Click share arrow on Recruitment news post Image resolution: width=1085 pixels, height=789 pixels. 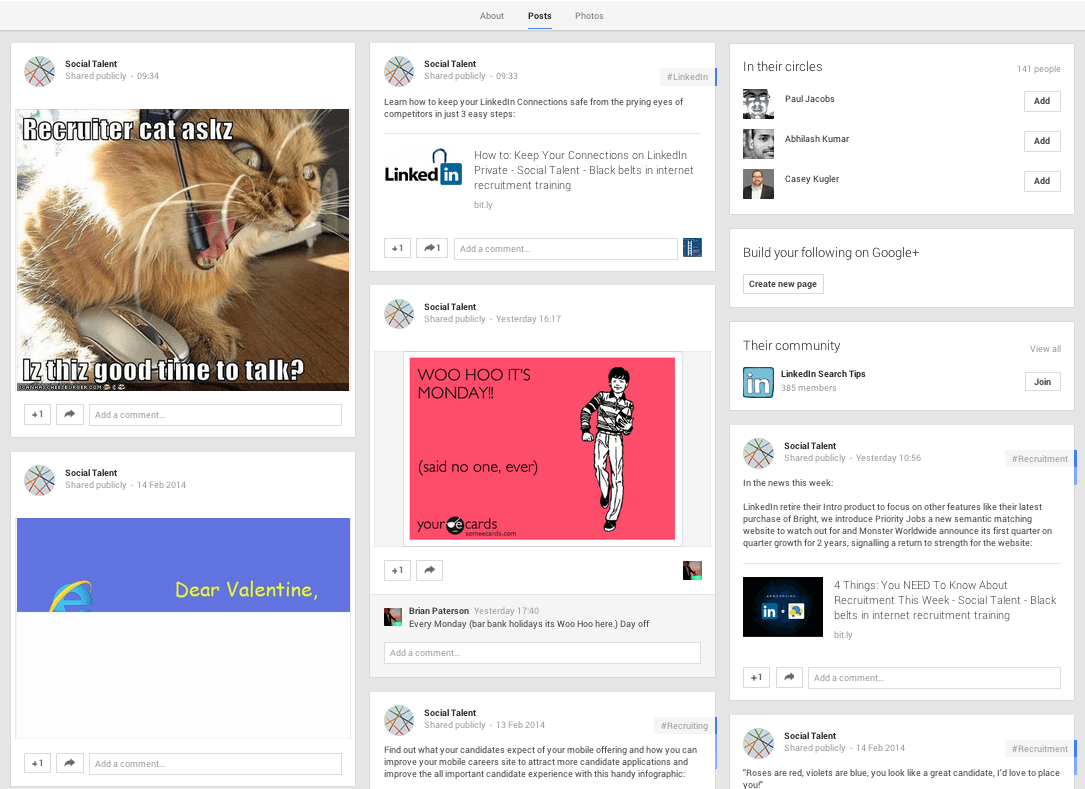pos(789,678)
